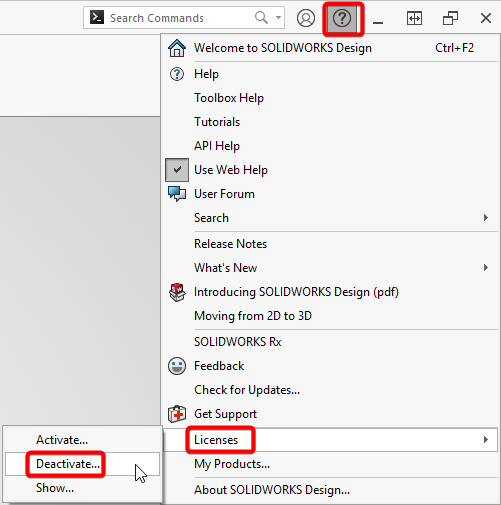Launch SOLIDWORKS Rx

click(238, 342)
